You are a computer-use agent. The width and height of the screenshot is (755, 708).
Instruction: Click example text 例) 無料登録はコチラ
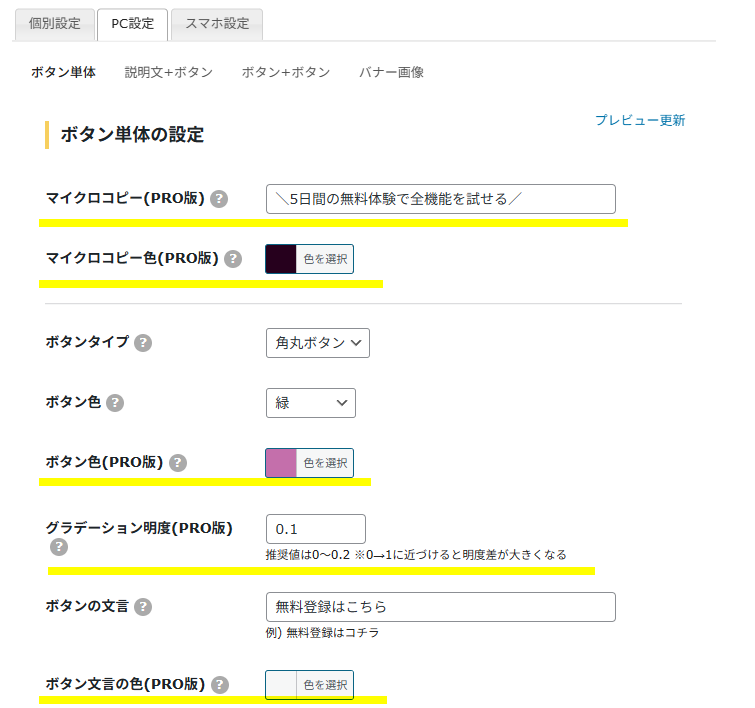click(x=322, y=632)
